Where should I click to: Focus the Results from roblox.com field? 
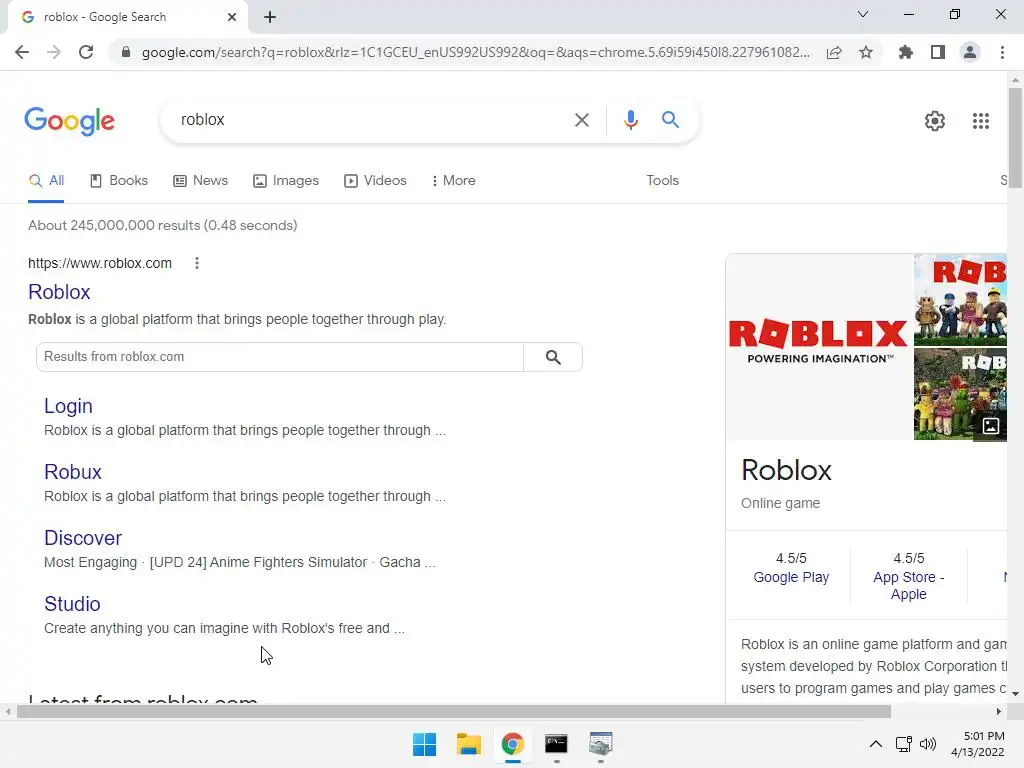[x=280, y=357]
